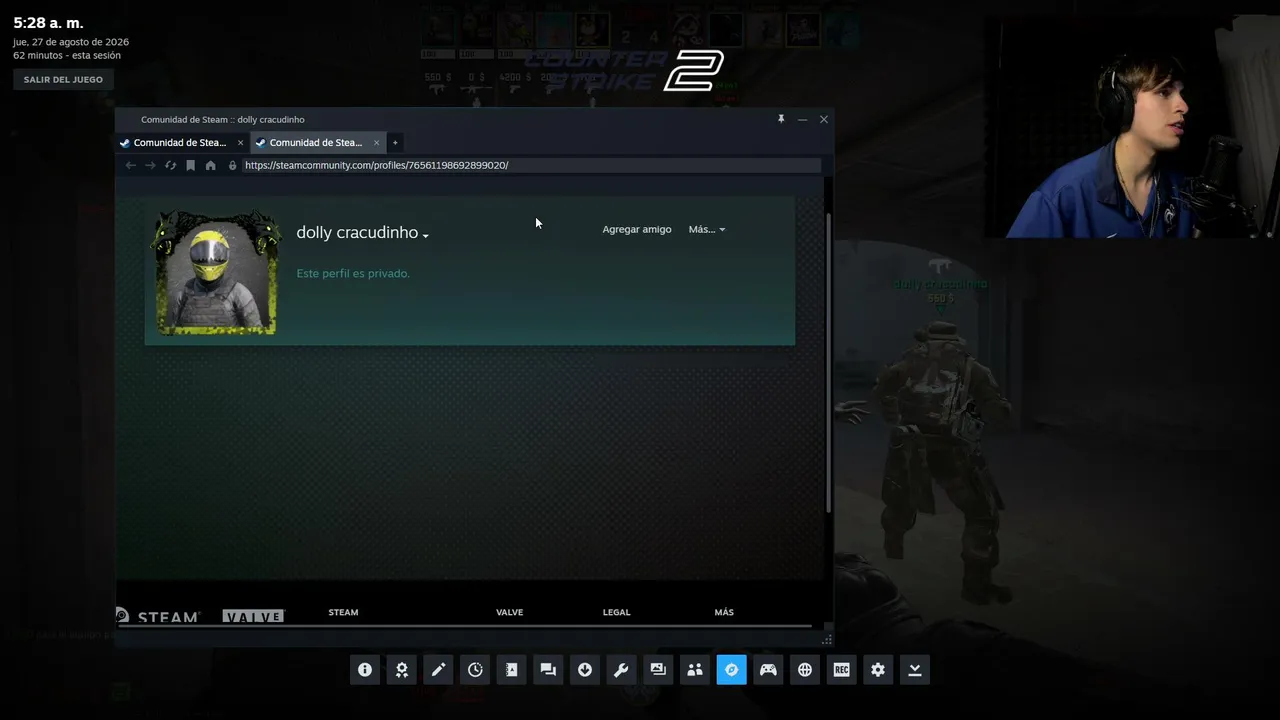Minimize the Steam community browser window
This screenshot has height=720, width=1280.
802,119
